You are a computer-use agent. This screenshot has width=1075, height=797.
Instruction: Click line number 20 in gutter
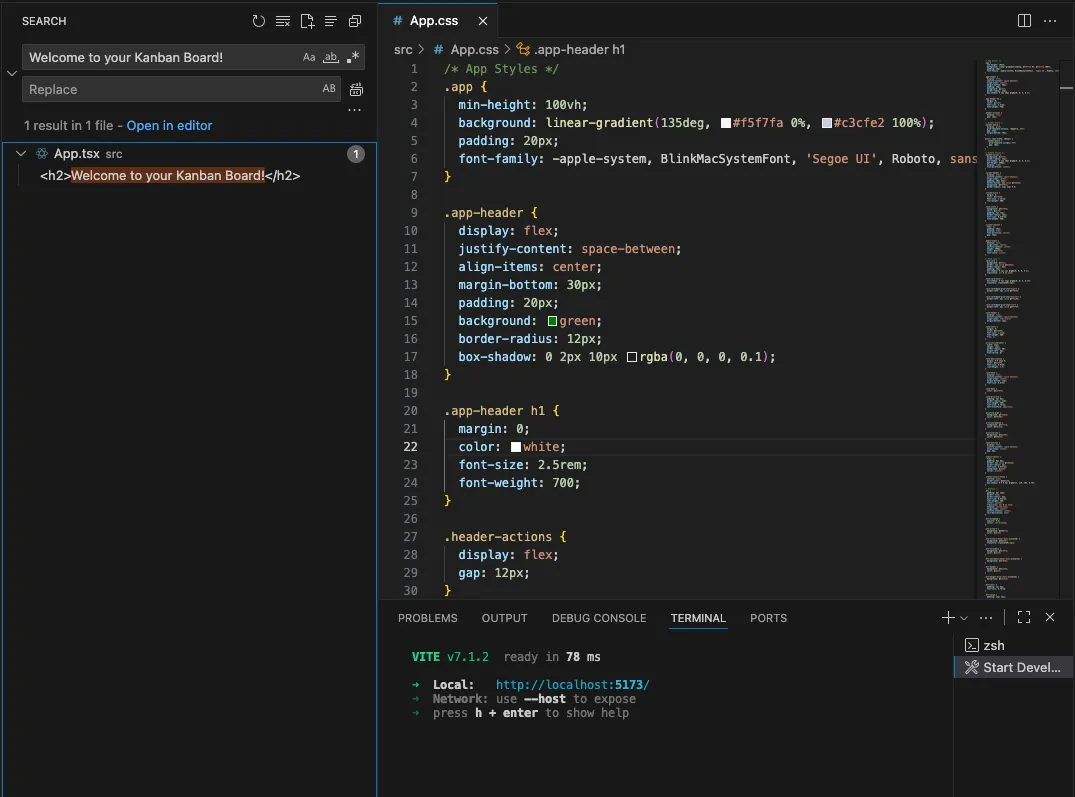click(x=410, y=411)
